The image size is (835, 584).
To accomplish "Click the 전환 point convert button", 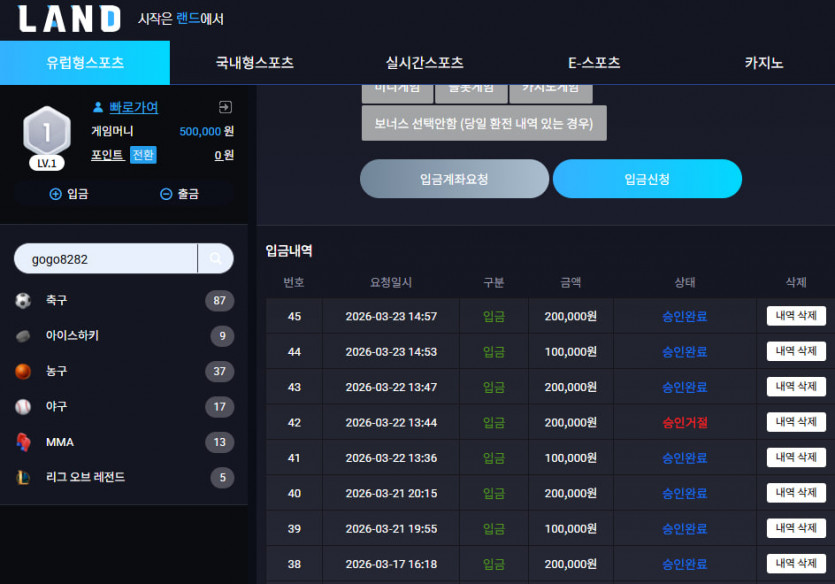I will pos(143,155).
